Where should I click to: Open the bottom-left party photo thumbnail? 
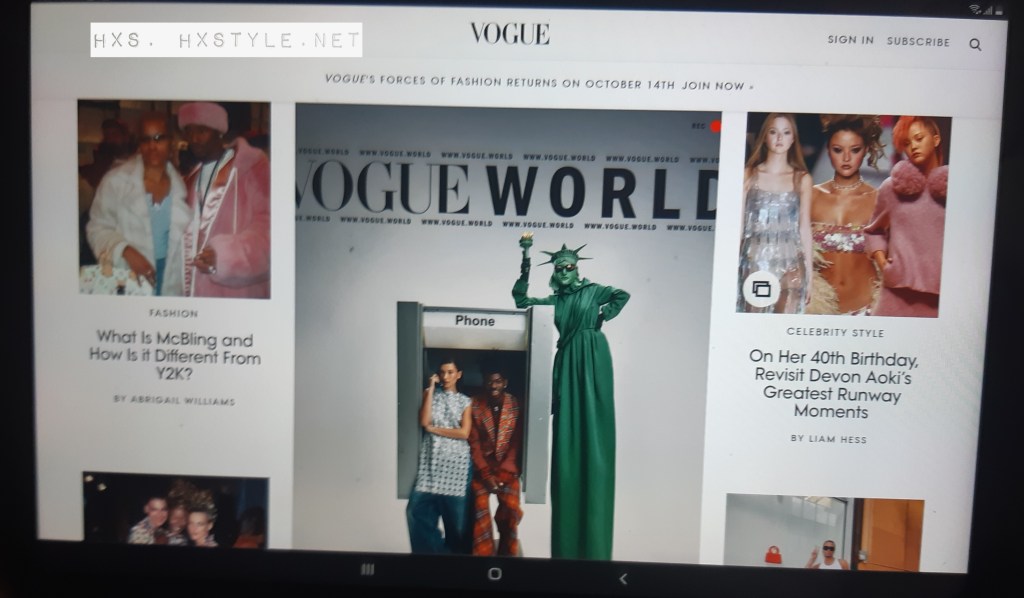pyautogui.click(x=175, y=510)
